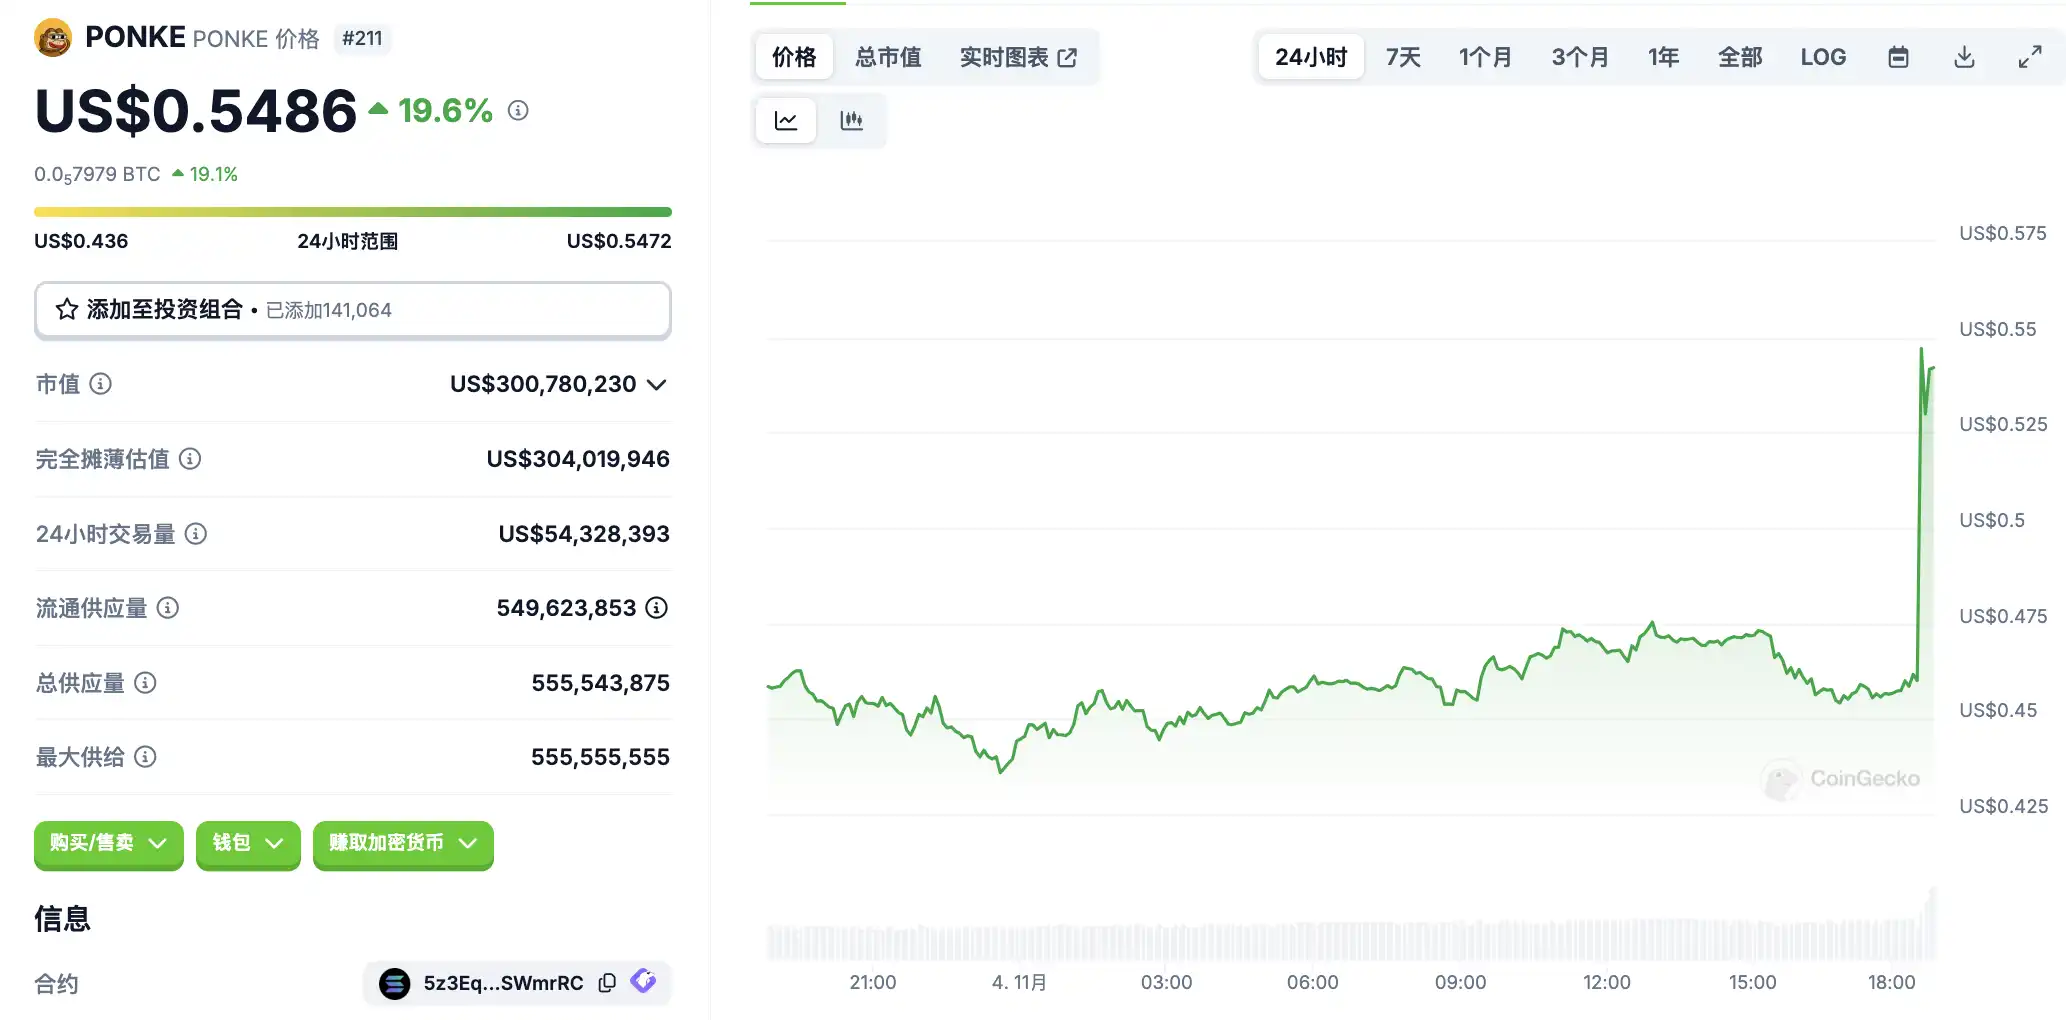Switch to the 总市值 tab
Screen dimensions: 2066x1020
click(888, 57)
